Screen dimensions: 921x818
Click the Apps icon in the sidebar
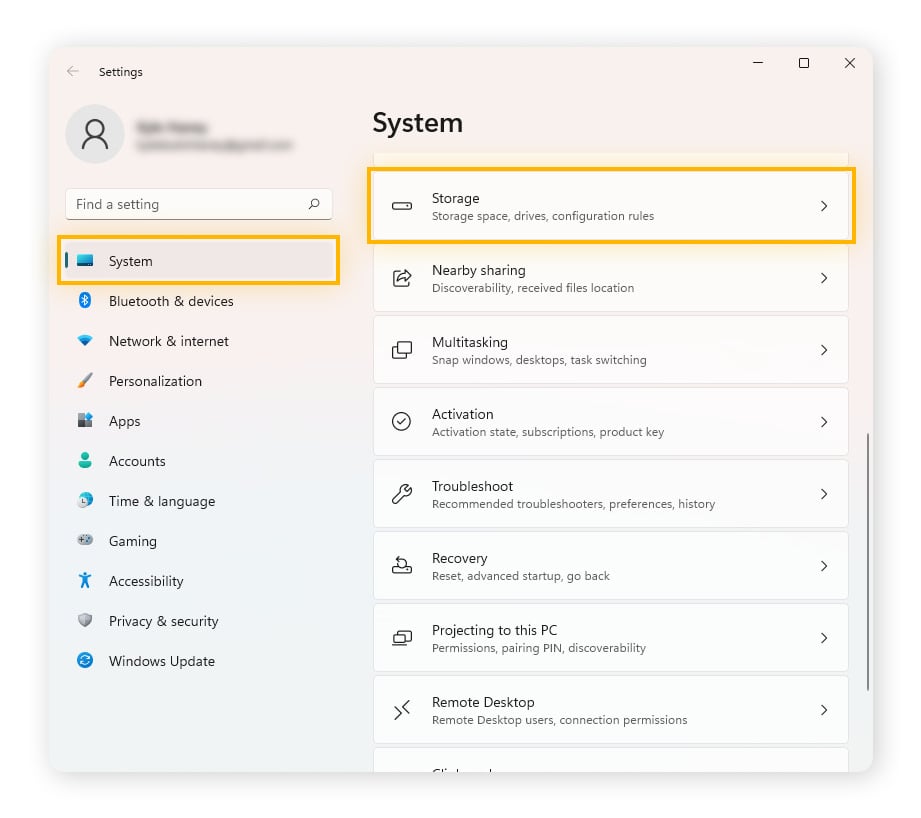click(86, 420)
